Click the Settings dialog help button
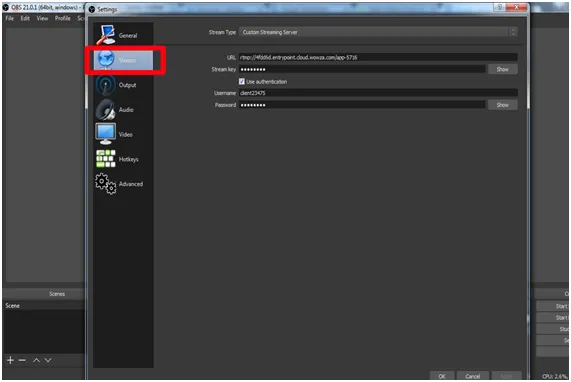Screen dimensions: 571x382 [x=500, y=7]
